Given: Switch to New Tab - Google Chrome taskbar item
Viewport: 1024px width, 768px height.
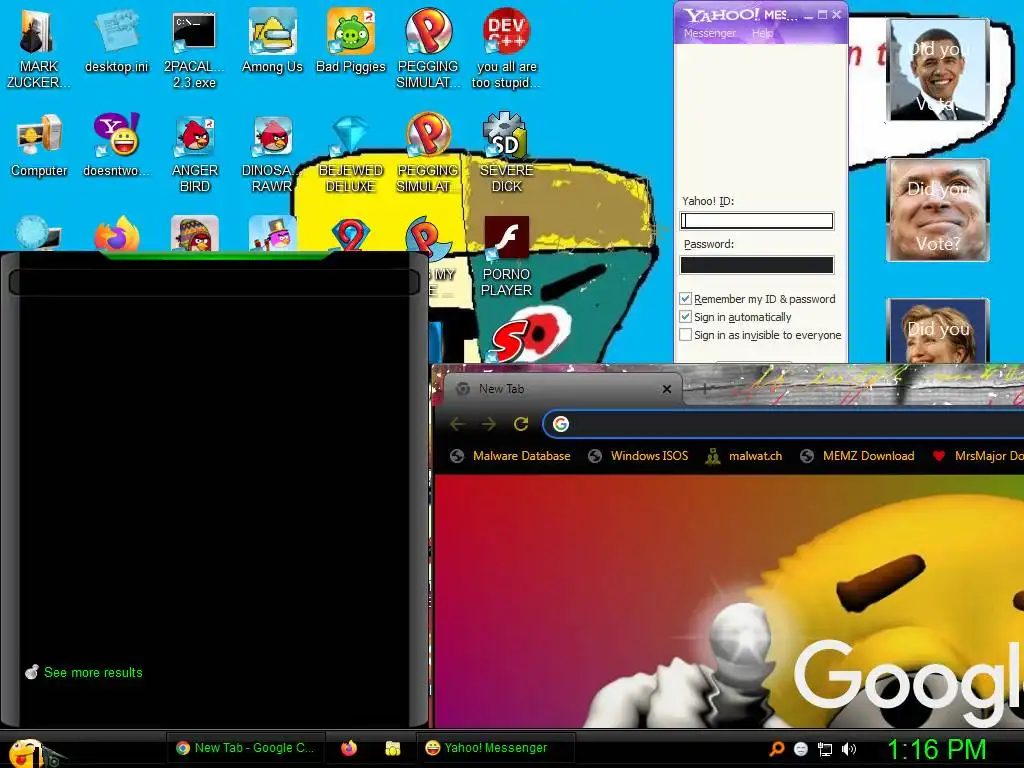Looking at the screenshot, I should [x=246, y=748].
